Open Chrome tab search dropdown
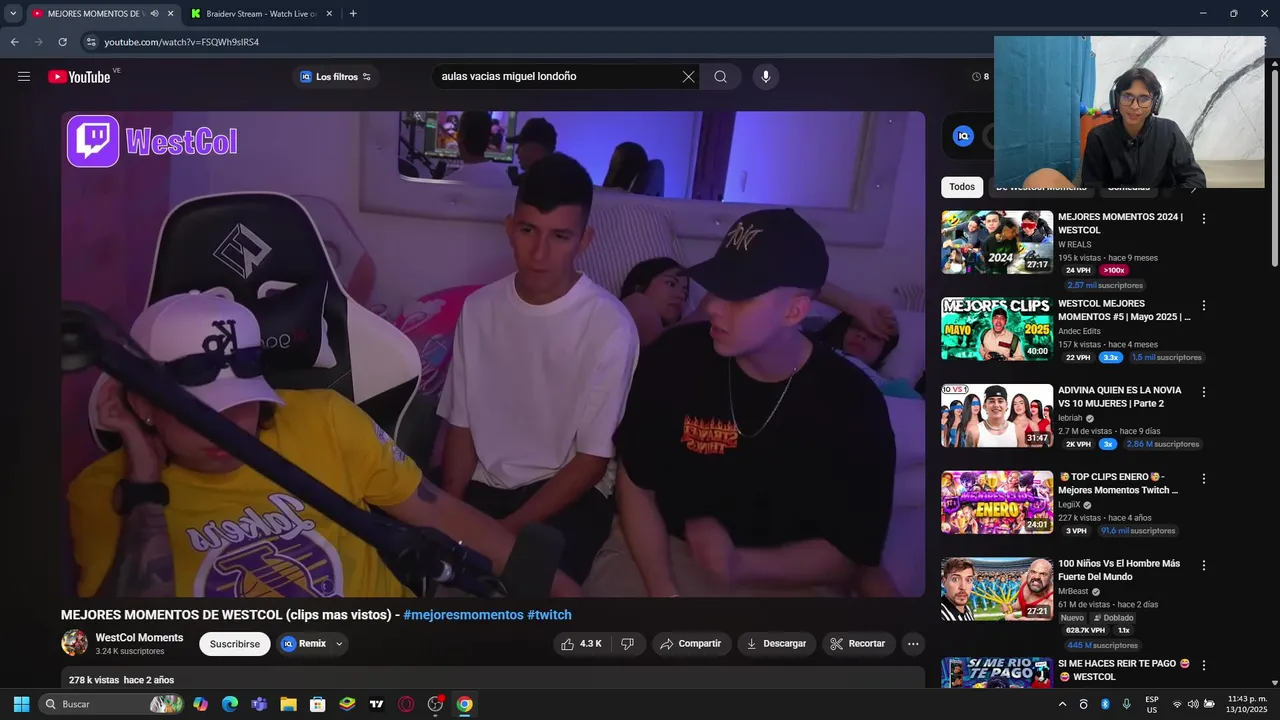This screenshot has height=720, width=1280. [x=13, y=14]
